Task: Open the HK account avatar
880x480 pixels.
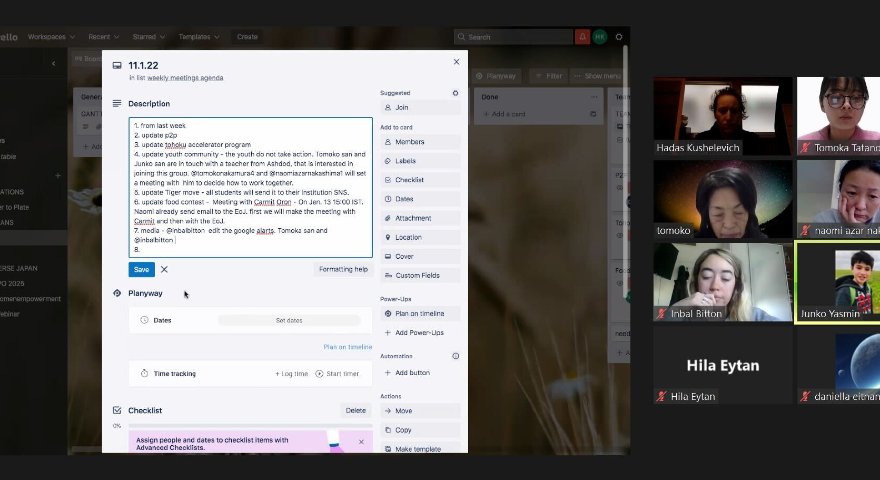Action: [600, 37]
